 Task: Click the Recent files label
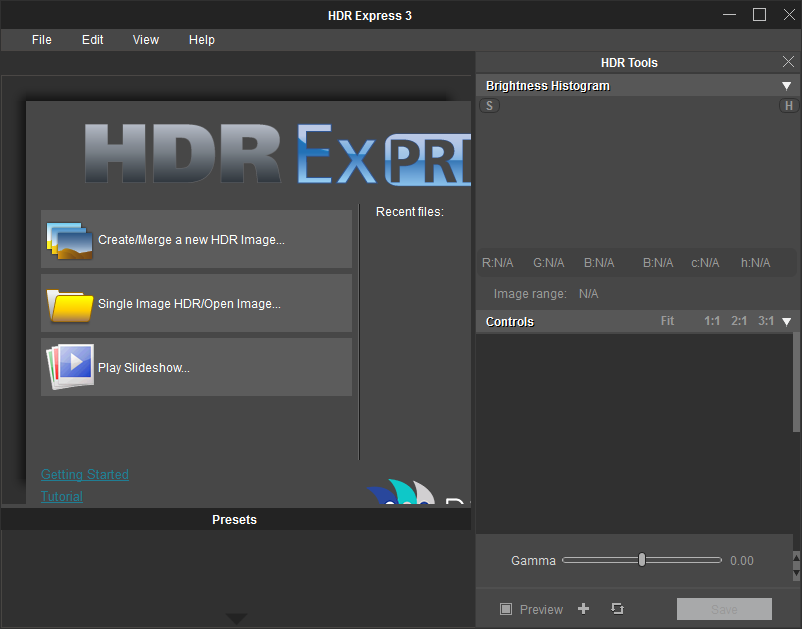point(410,212)
